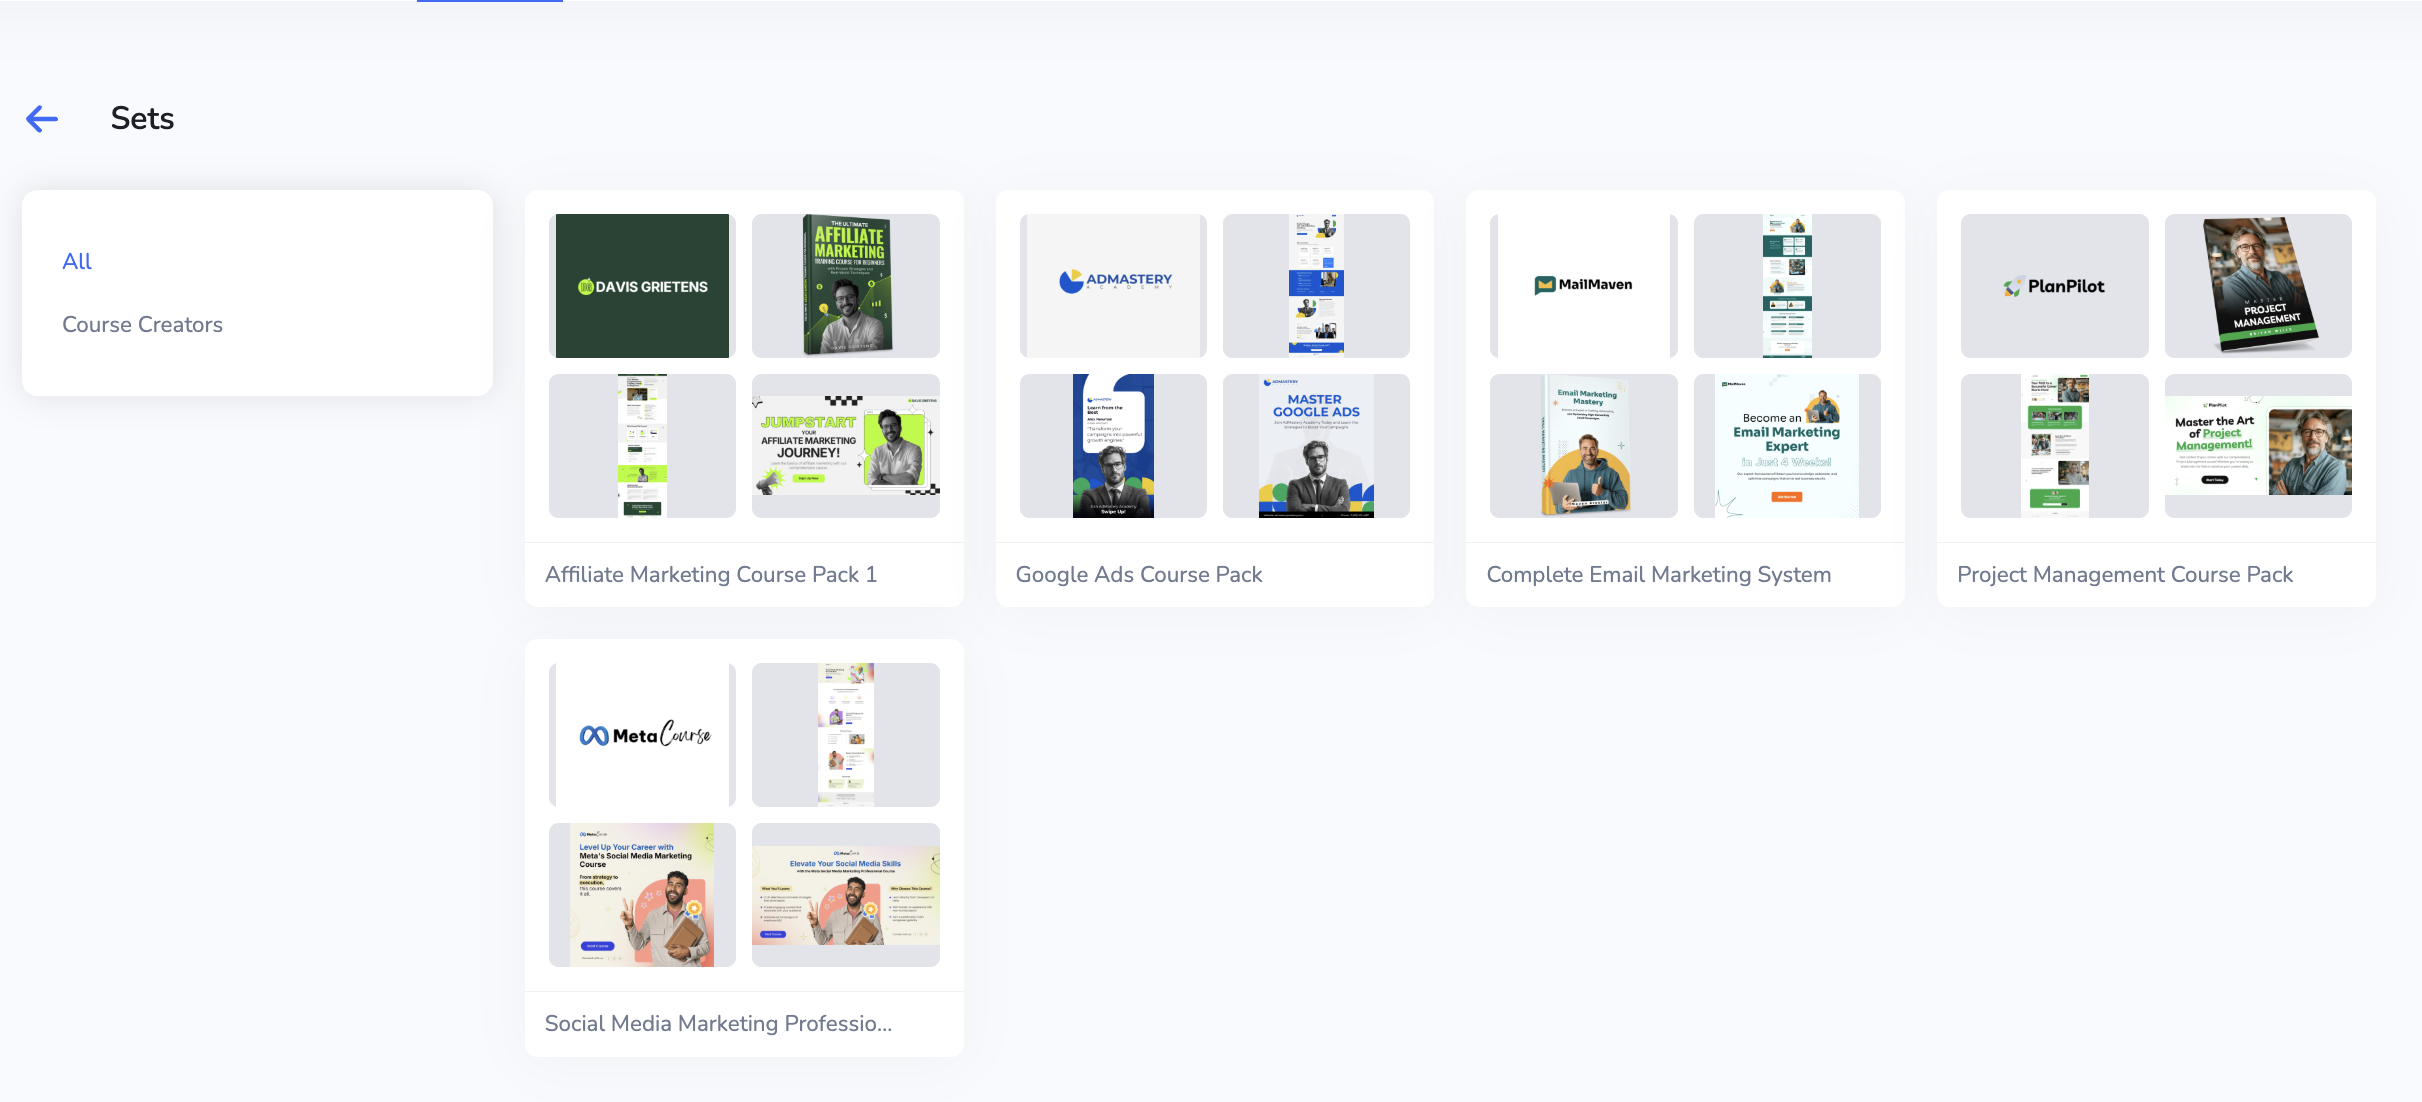Click the Ultimate Affiliate Marketing book cover
This screenshot has width=2422, height=1102.
click(846, 286)
